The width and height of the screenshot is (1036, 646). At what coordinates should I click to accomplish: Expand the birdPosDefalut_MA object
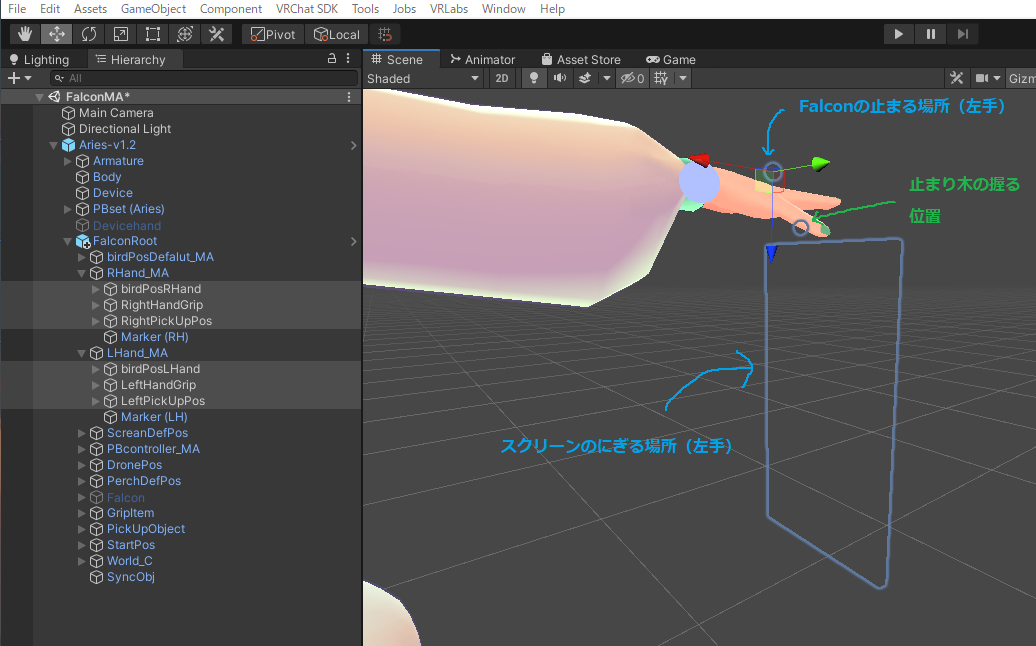(81, 258)
